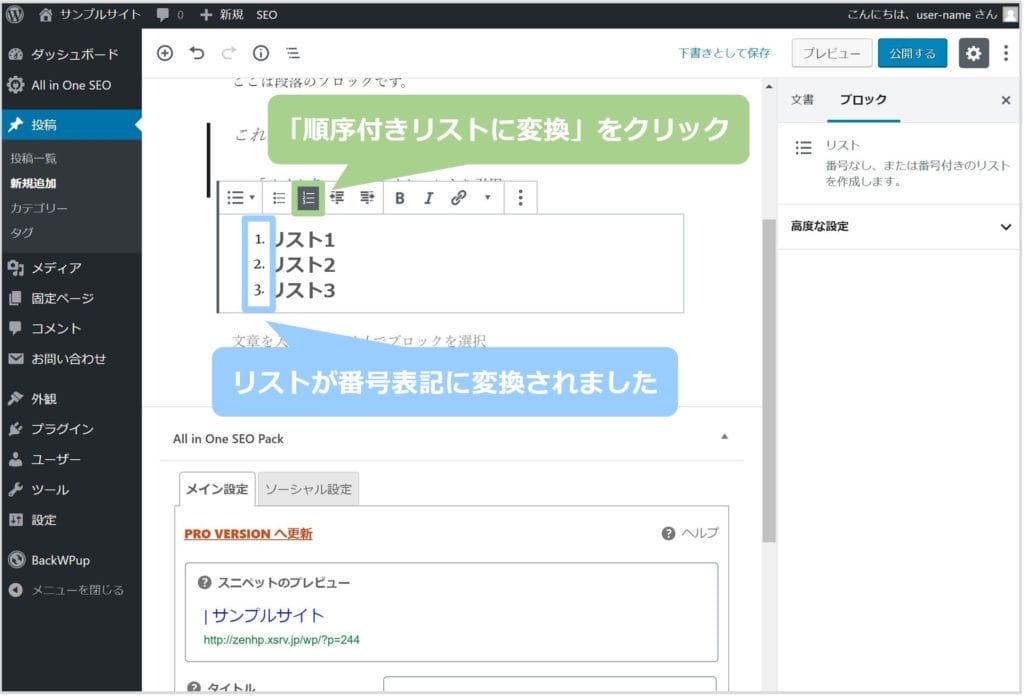Image resolution: width=1024 pixels, height=697 pixels.
Task: Convert to unordered bullet list
Action: coord(280,198)
